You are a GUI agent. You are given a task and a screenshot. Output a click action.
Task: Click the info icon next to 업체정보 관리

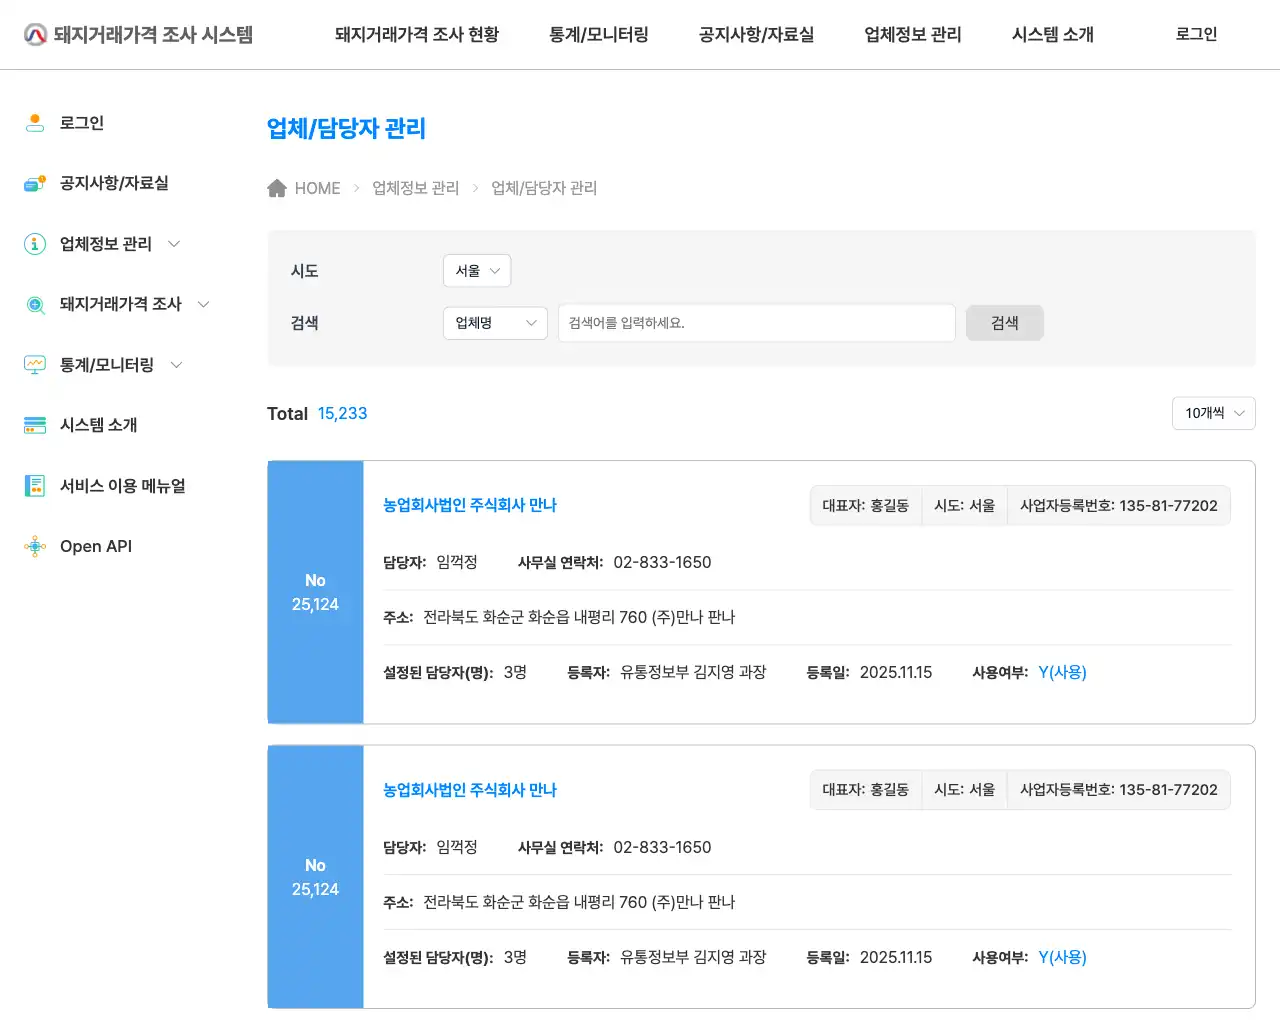coord(35,243)
